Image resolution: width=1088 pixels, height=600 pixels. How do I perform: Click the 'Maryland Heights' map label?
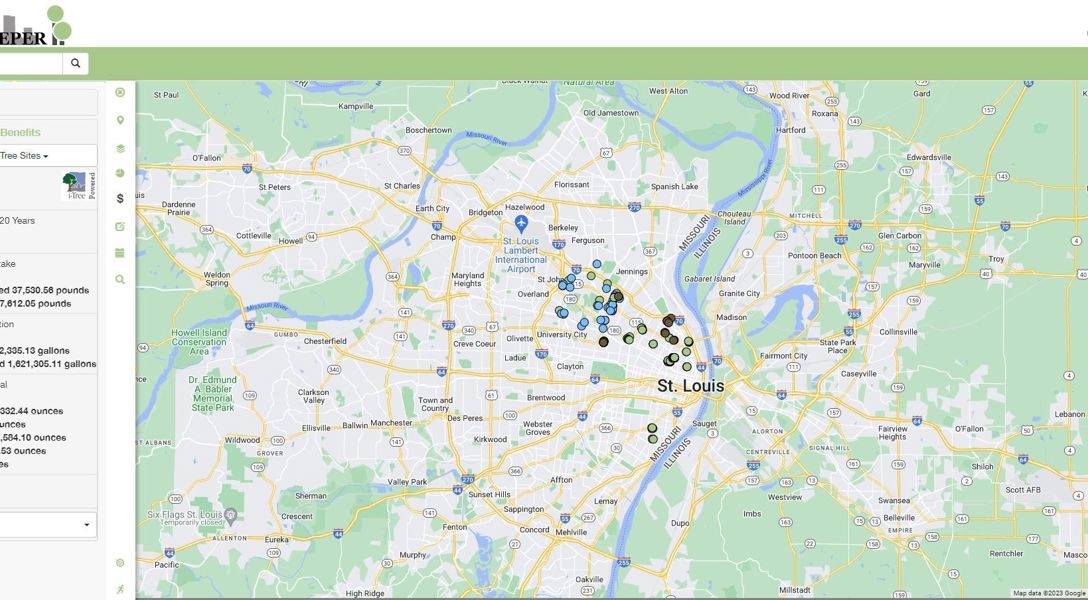pos(468,280)
